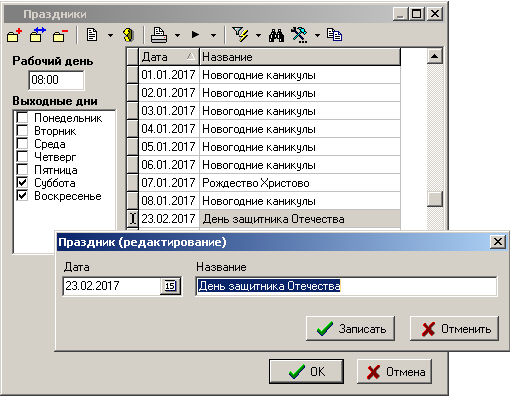Click the binoculars search icon
The height and width of the screenshot is (396, 510).
[276, 35]
